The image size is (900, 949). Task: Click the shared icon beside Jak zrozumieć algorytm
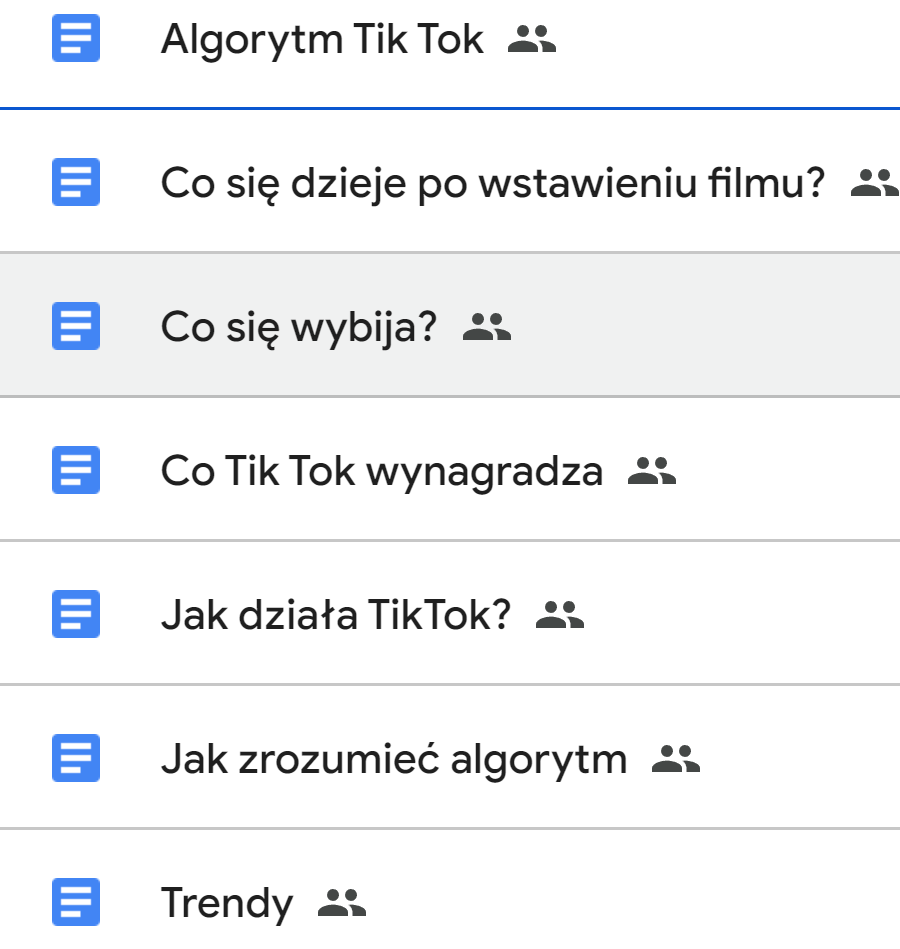[676, 760]
